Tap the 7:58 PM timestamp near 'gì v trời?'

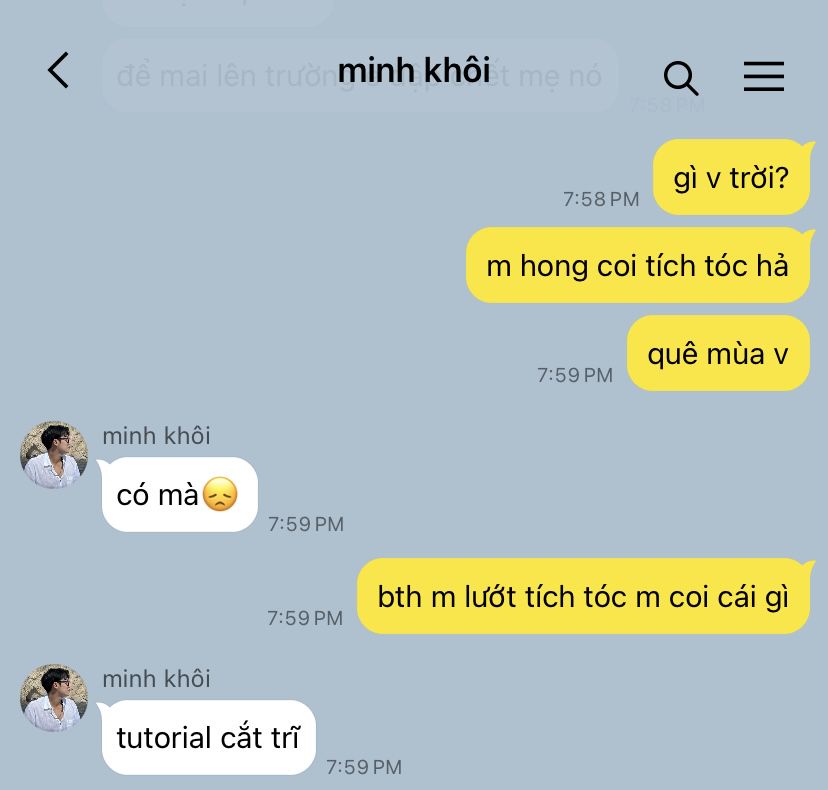point(601,200)
